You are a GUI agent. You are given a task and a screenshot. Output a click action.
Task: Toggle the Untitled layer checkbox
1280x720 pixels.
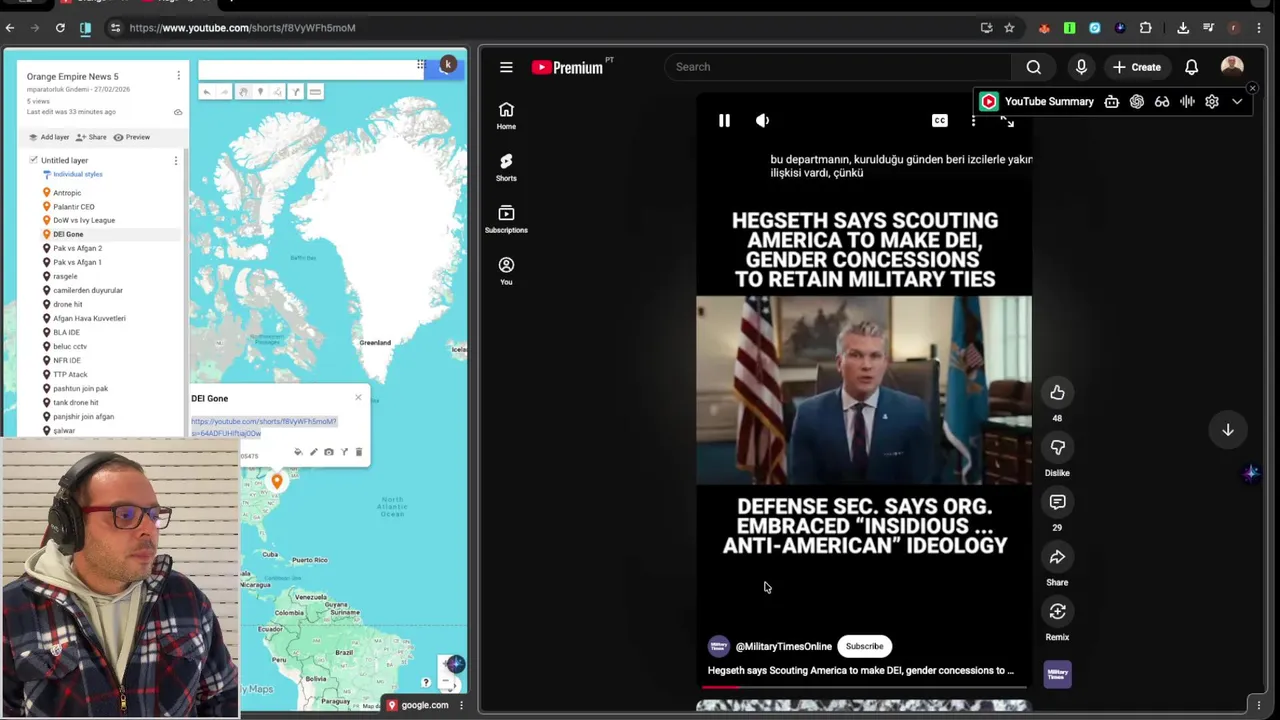click(33, 160)
